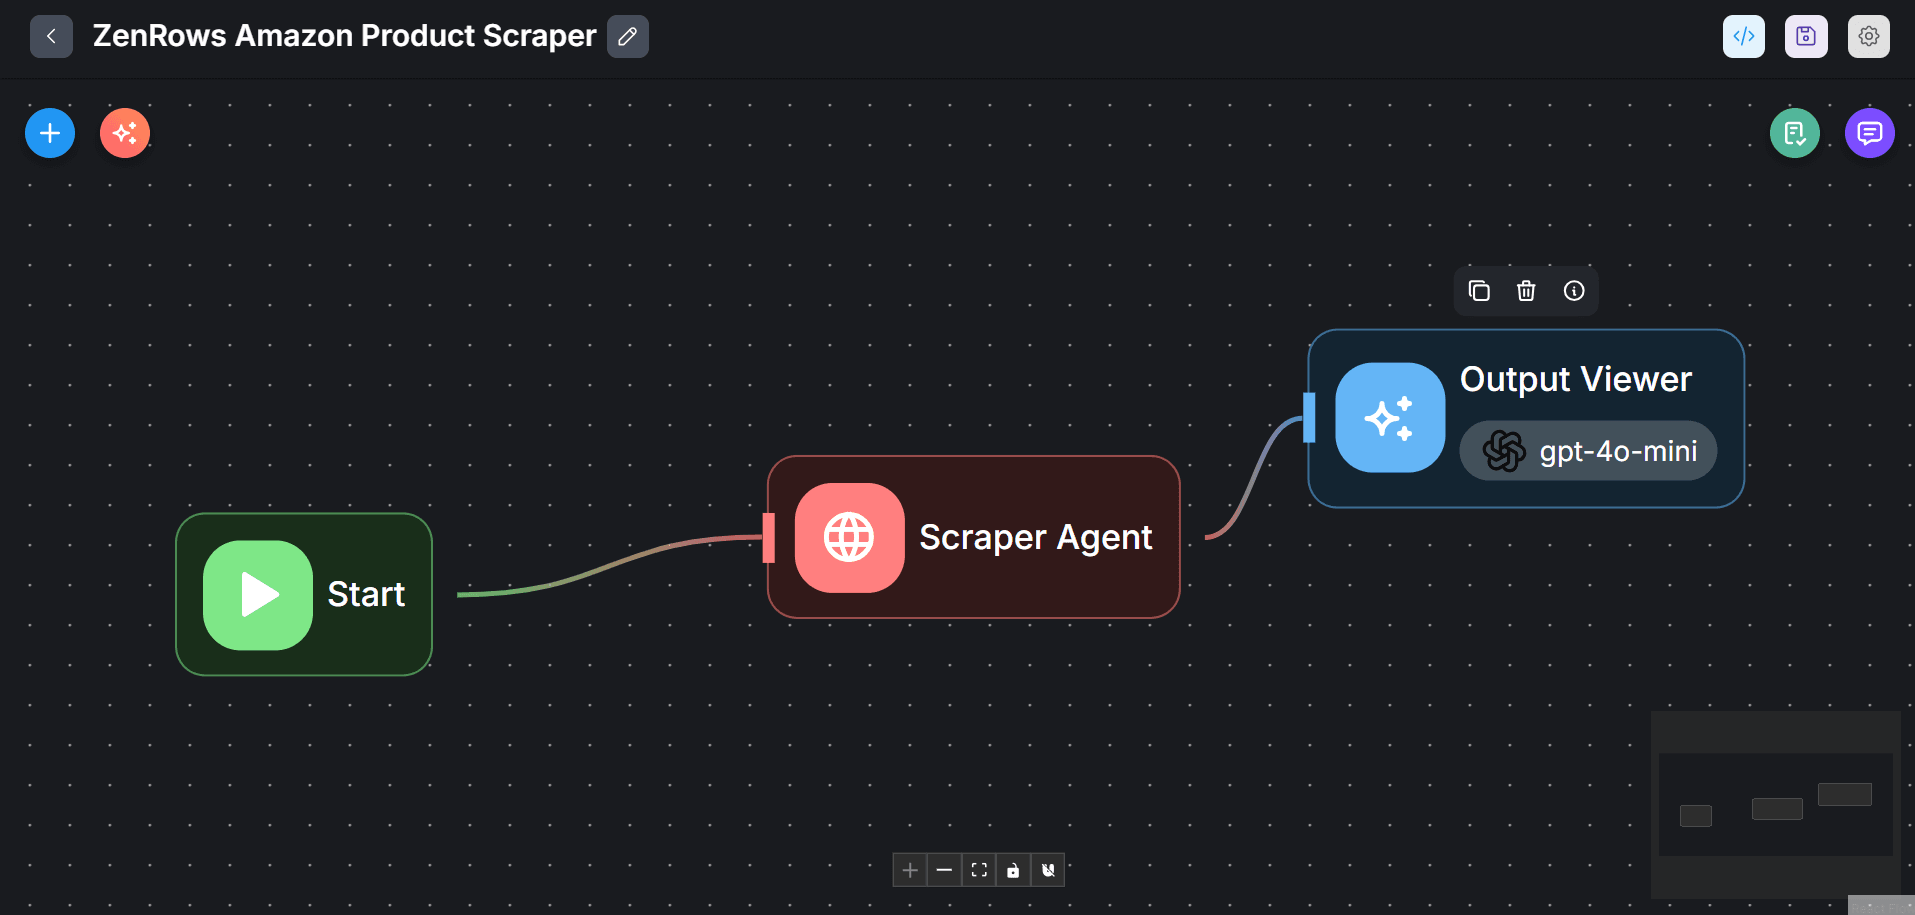Viewport: 1915px width, 915px height.
Task: Select the Output Viewer node title
Action: click(x=1576, y=379)
